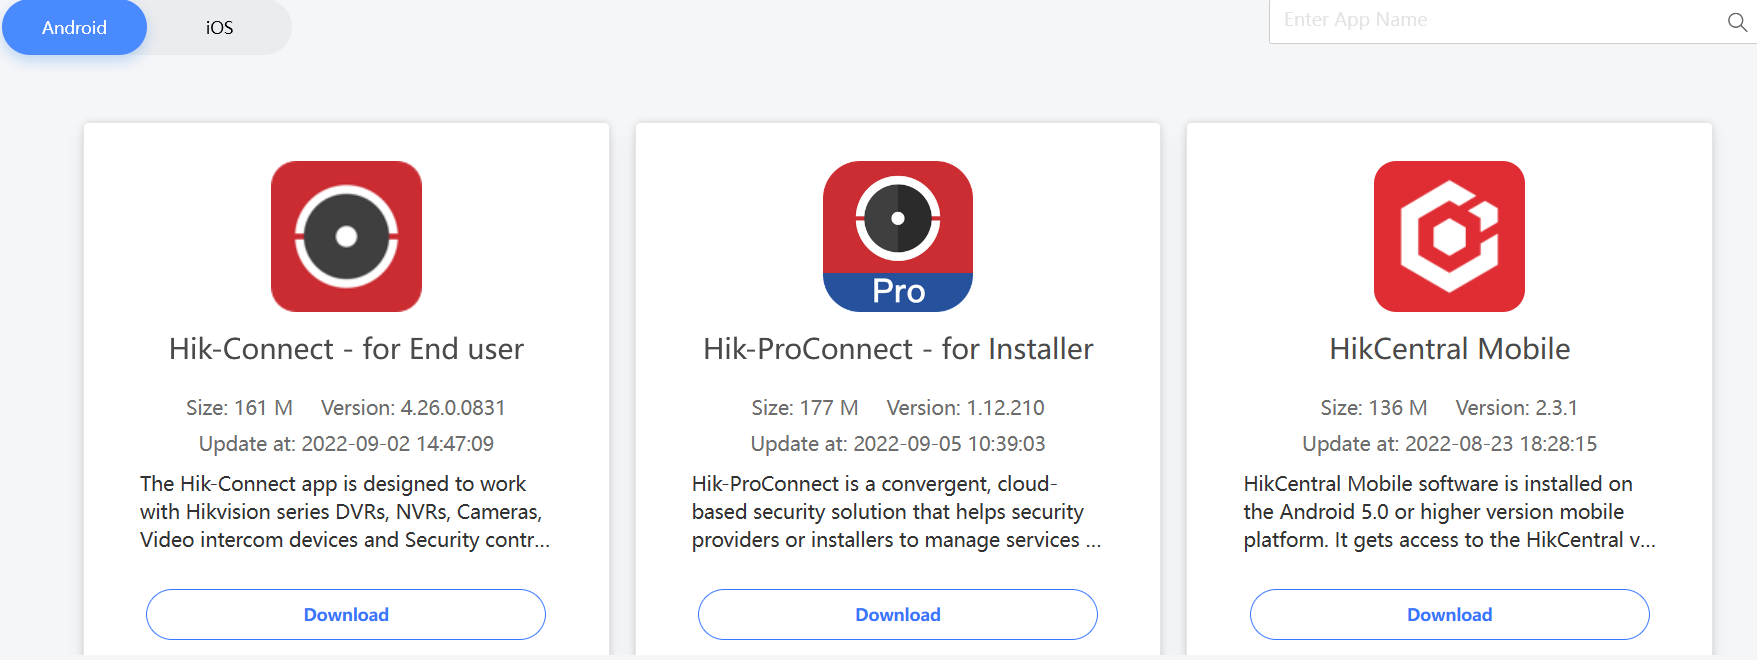Click Hik-ProConnect version 1.12.210 text
This screenshot has height=660, width=1757.
965,408
